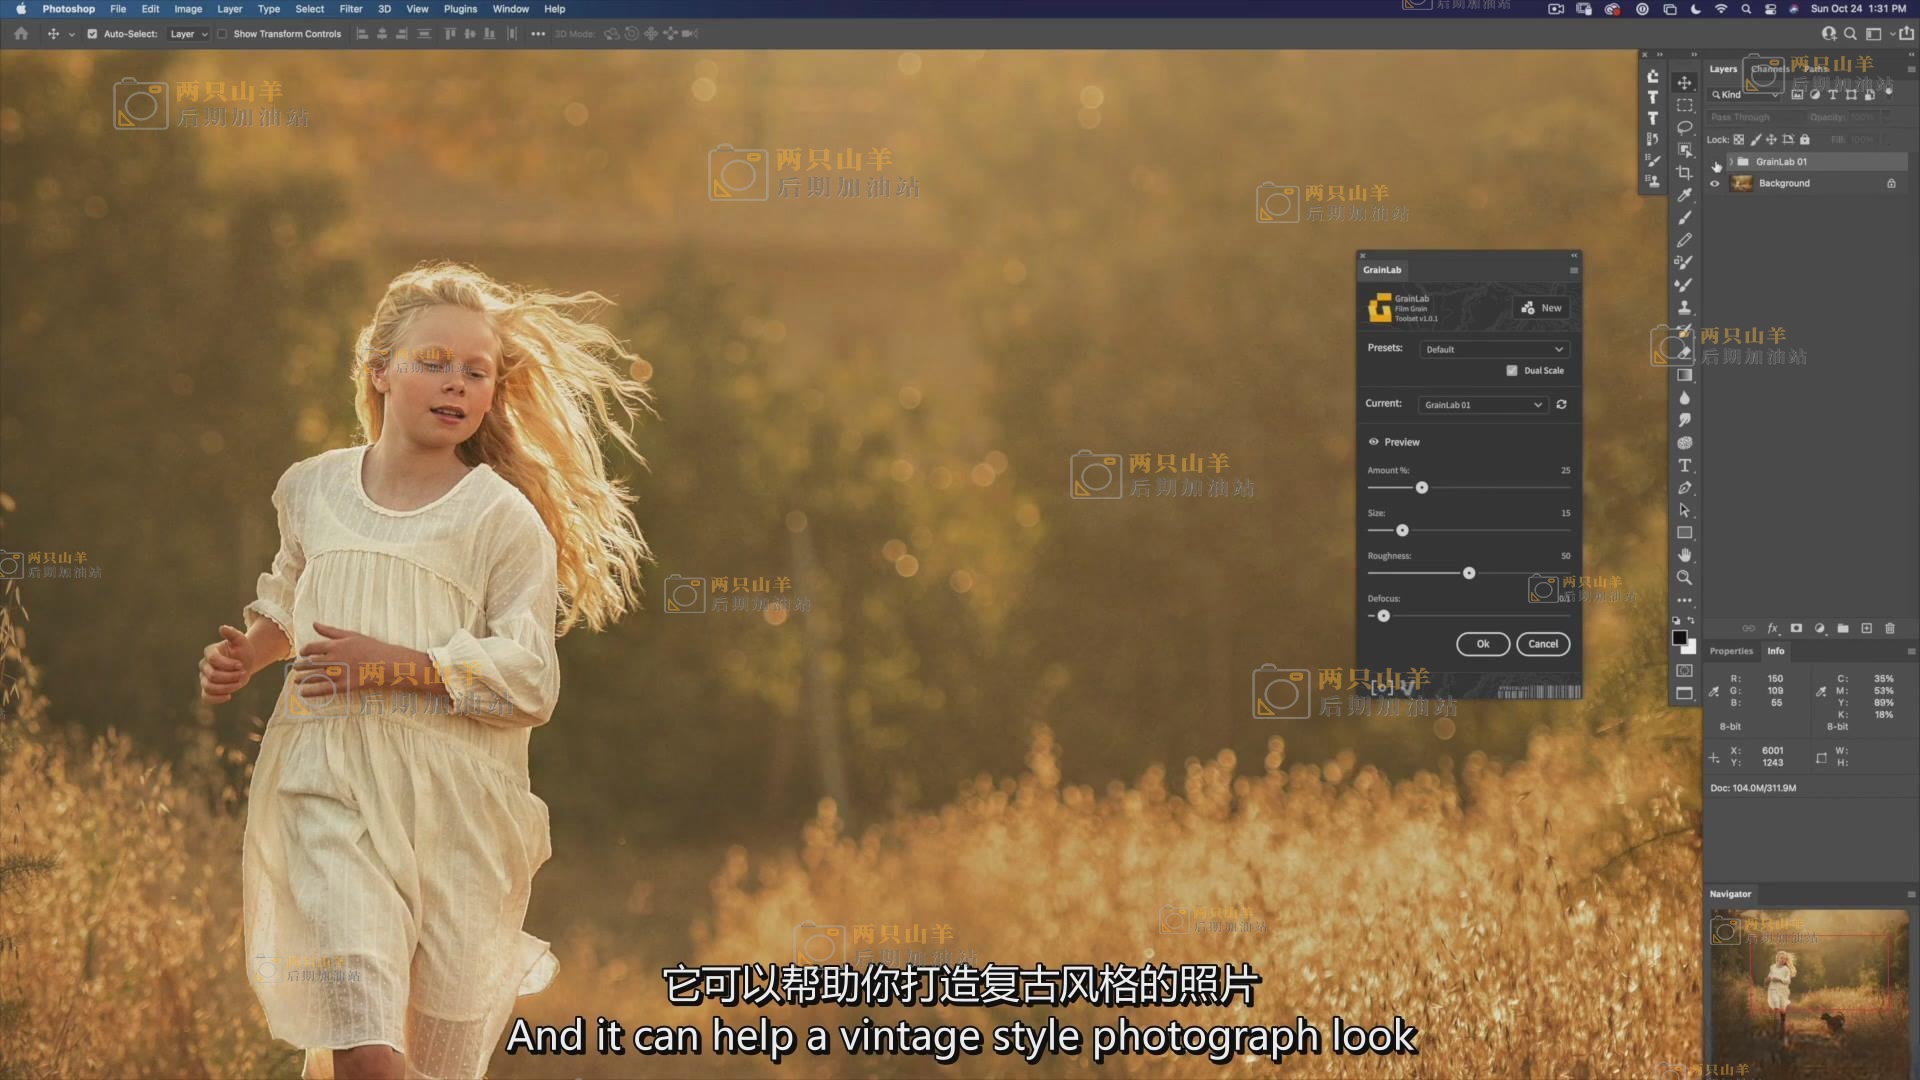This screenshot has height=1080, width=1920.
Task: Hide the Background layer with eye icon
Action: pos(1715,184)
